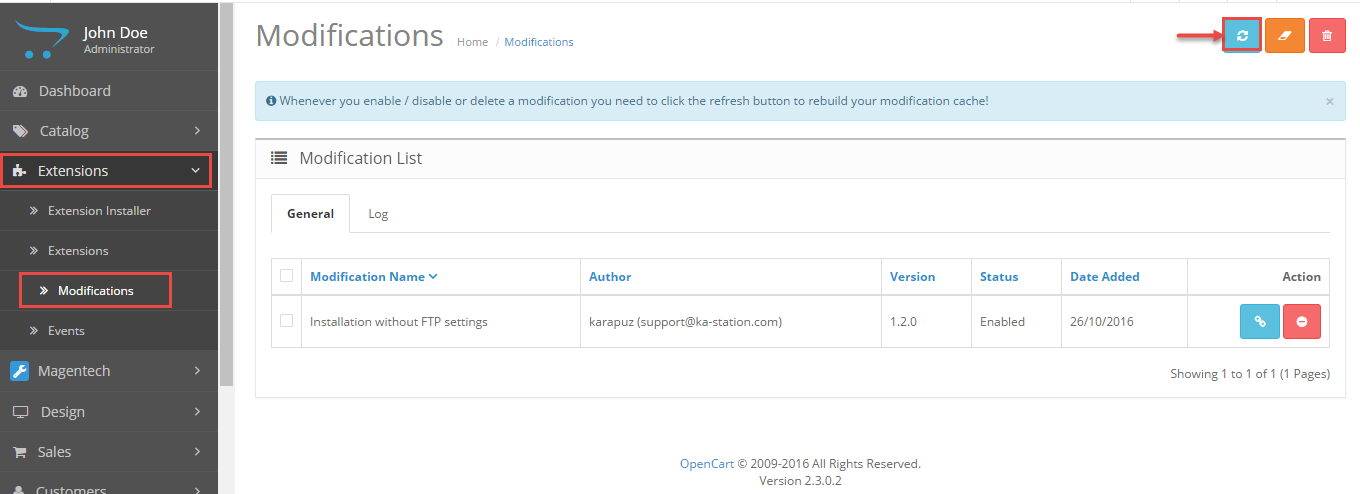Open Extension Installer in the sidebar
Viewport: 1360px width, 494px height.
tap(99, 211)
